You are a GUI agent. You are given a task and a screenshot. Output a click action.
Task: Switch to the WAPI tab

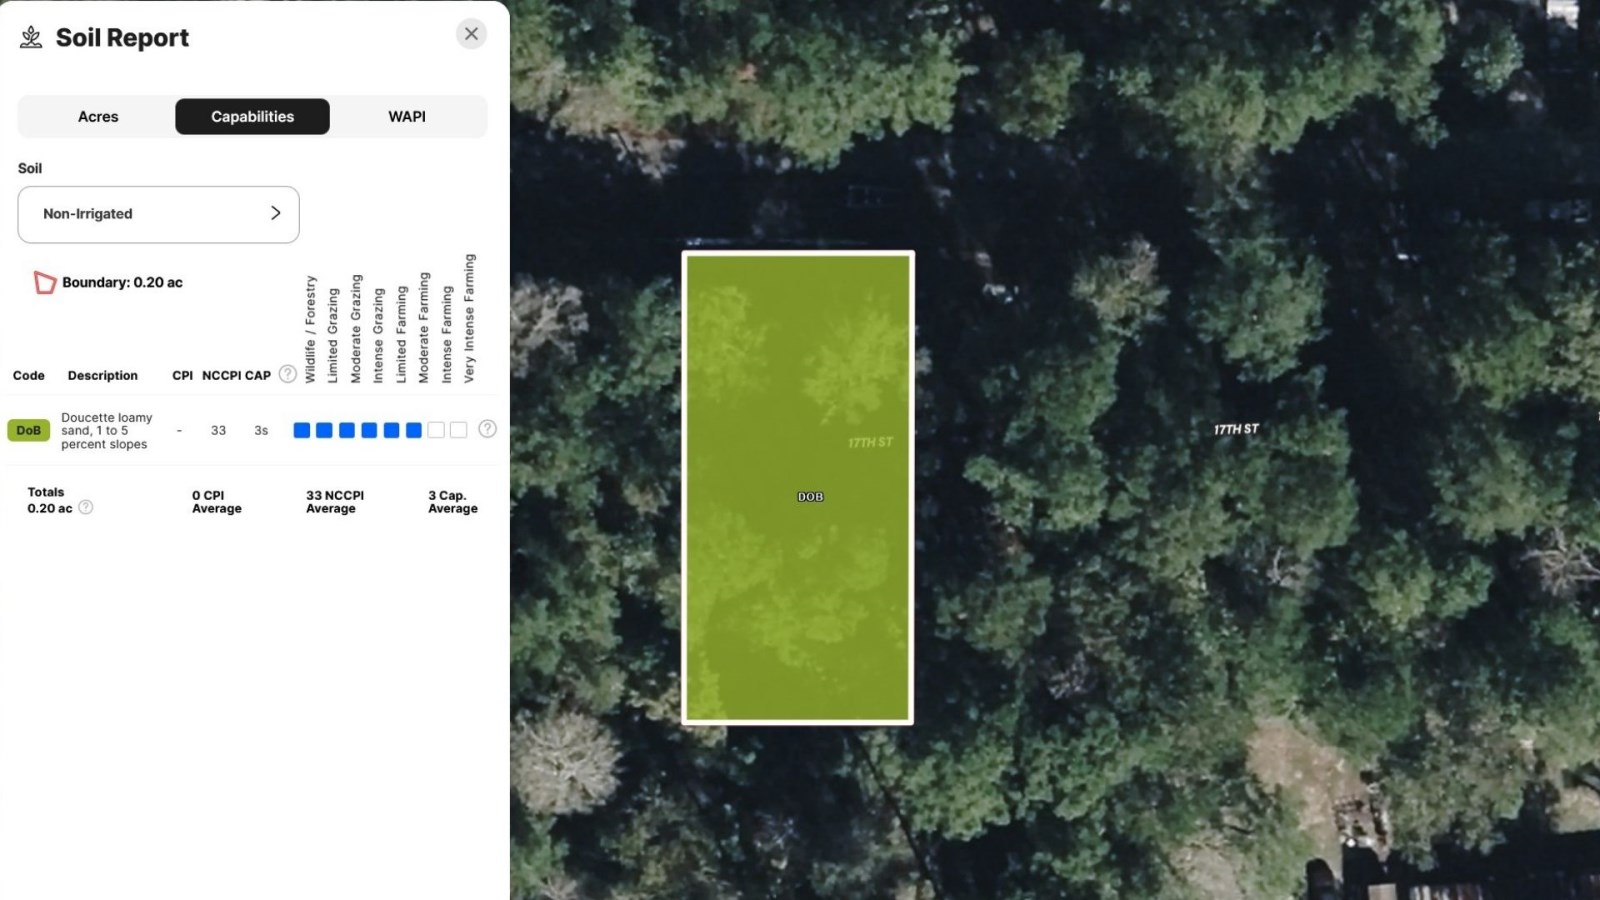tap(407, 117)
